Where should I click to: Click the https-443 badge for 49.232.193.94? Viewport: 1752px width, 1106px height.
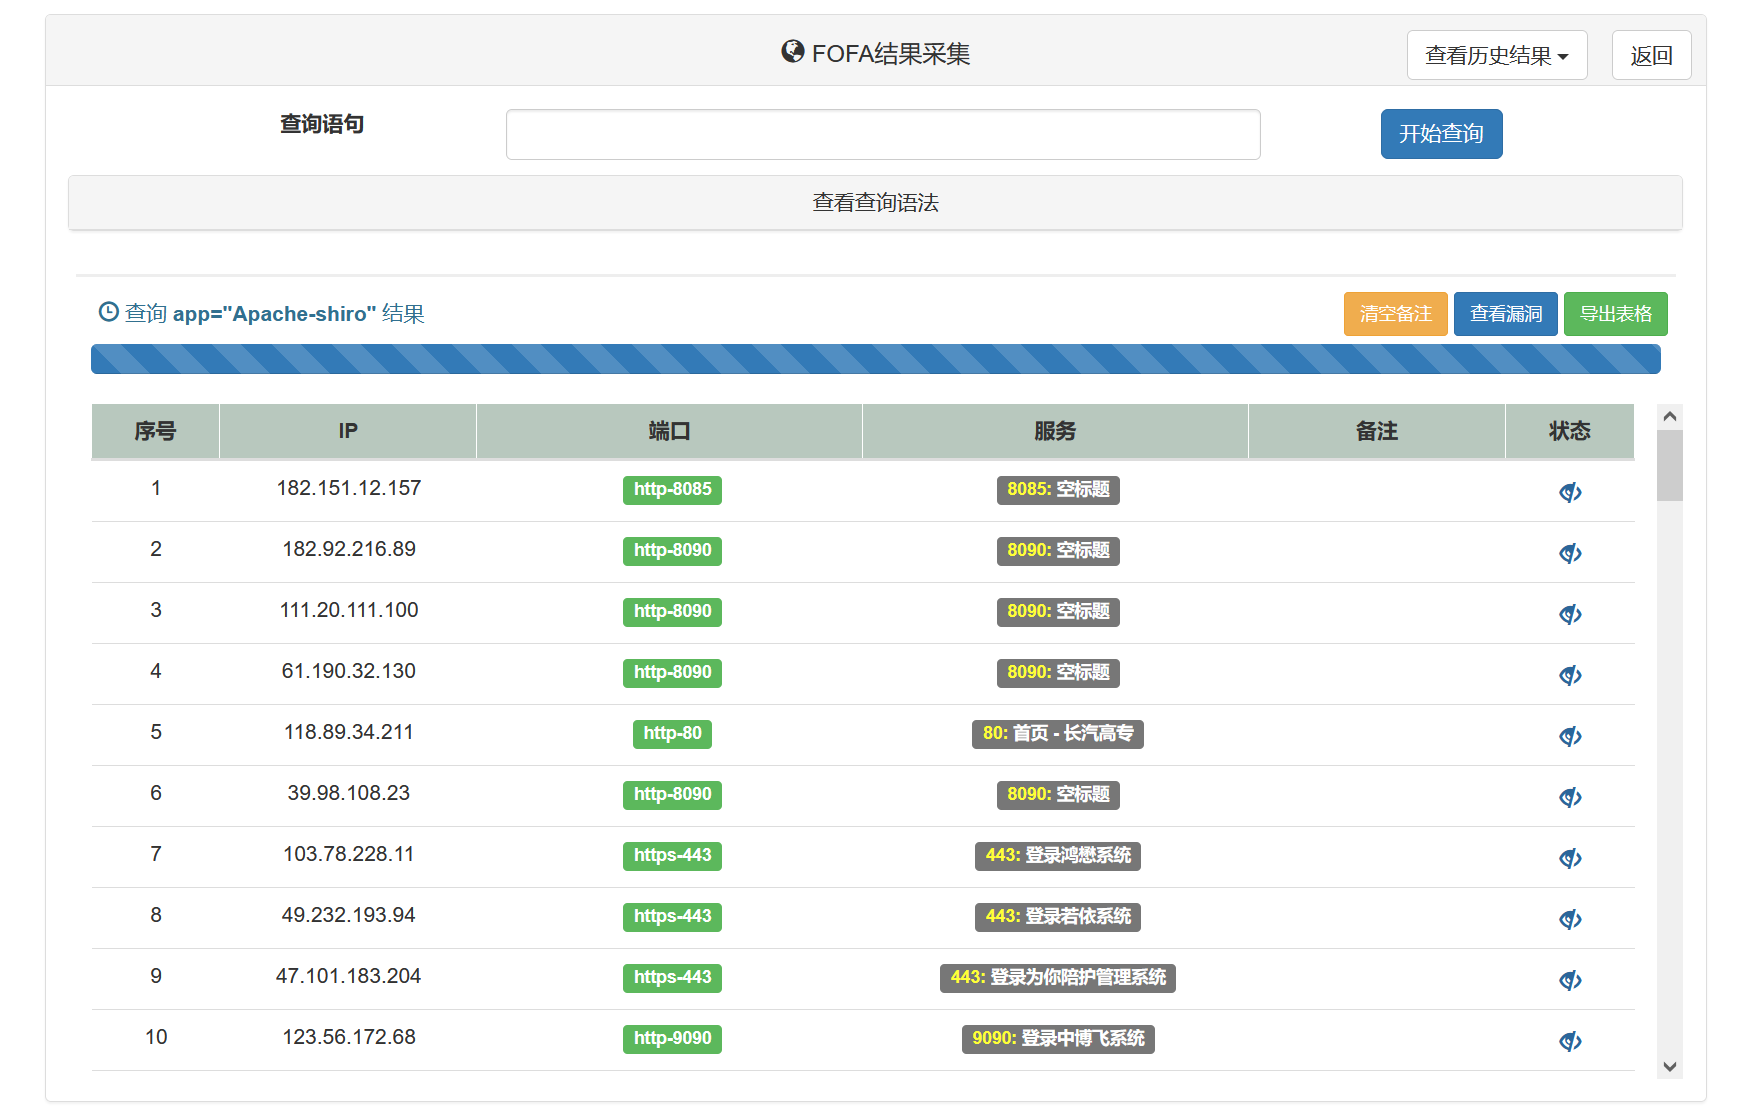tap(672, 917)
